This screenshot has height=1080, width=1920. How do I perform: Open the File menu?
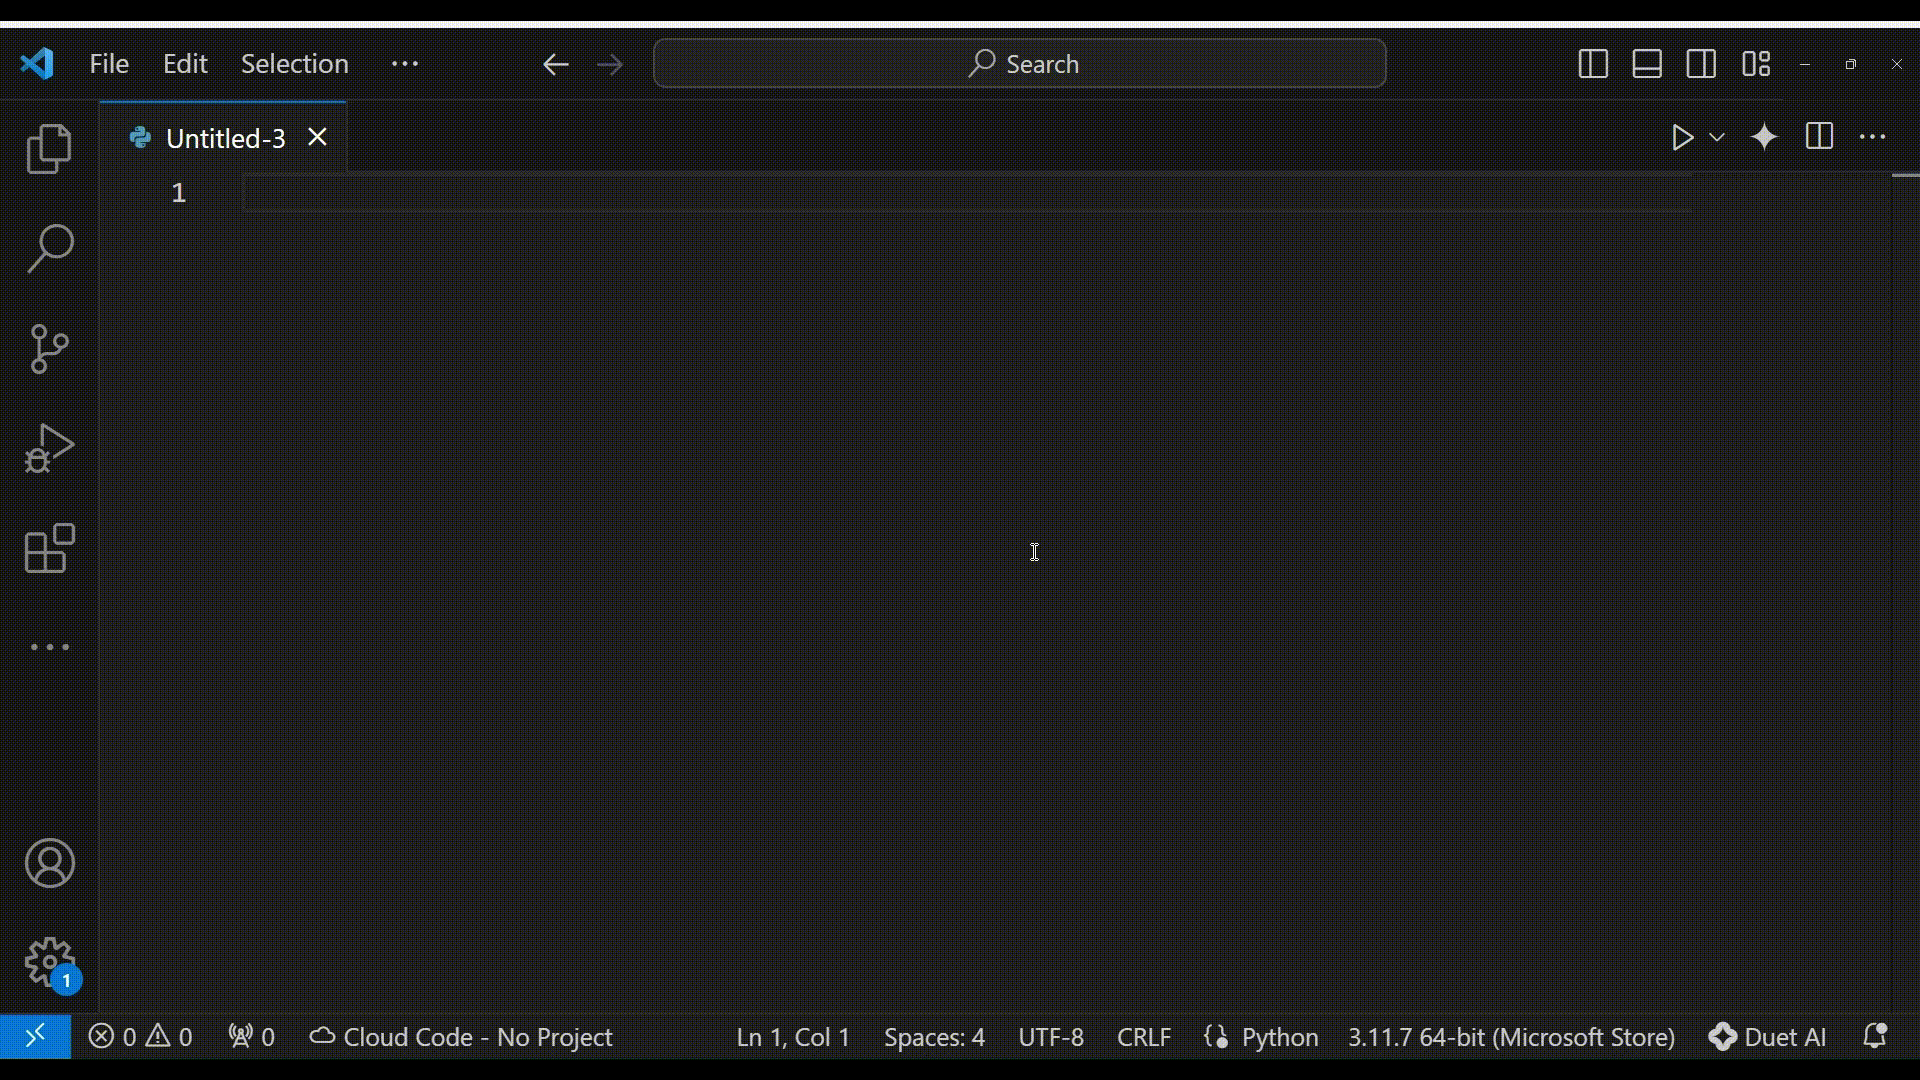pyautogui.click(x=109, y=64)
